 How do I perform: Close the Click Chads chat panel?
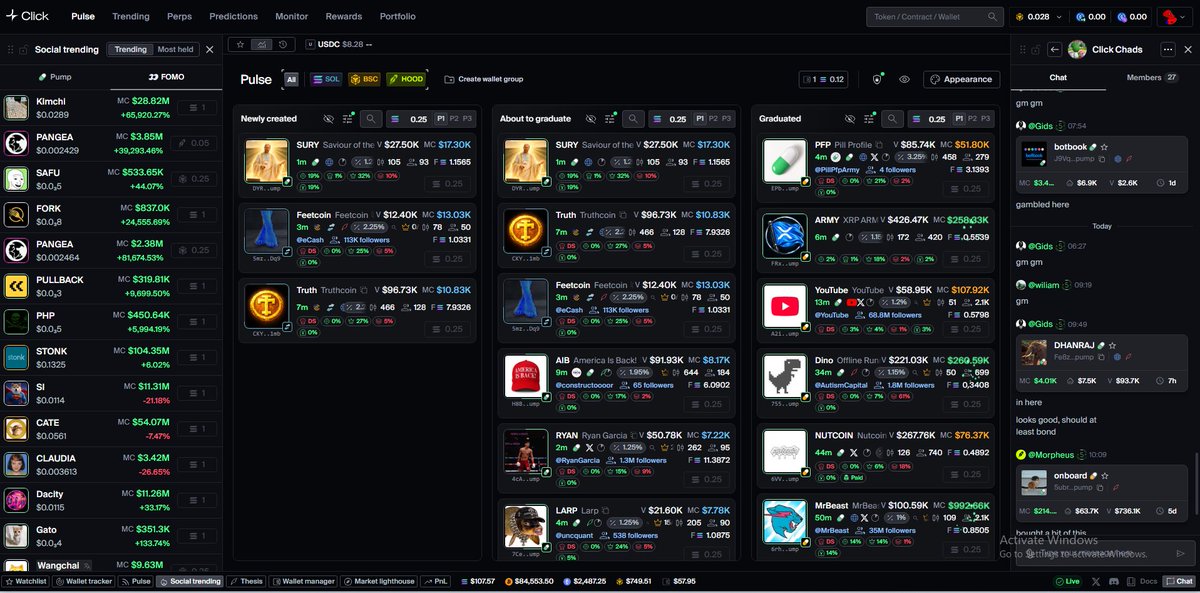1188,49
